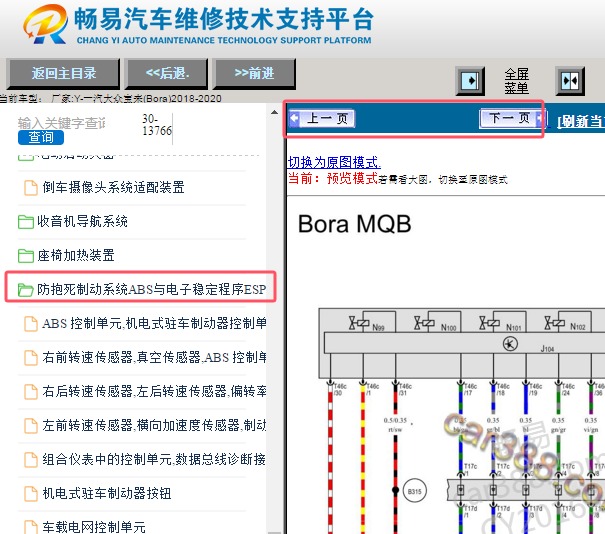Click the scrollbar up arrow in tree panel
This screenshot has height=534, width=605.
(x=274, y=112)
